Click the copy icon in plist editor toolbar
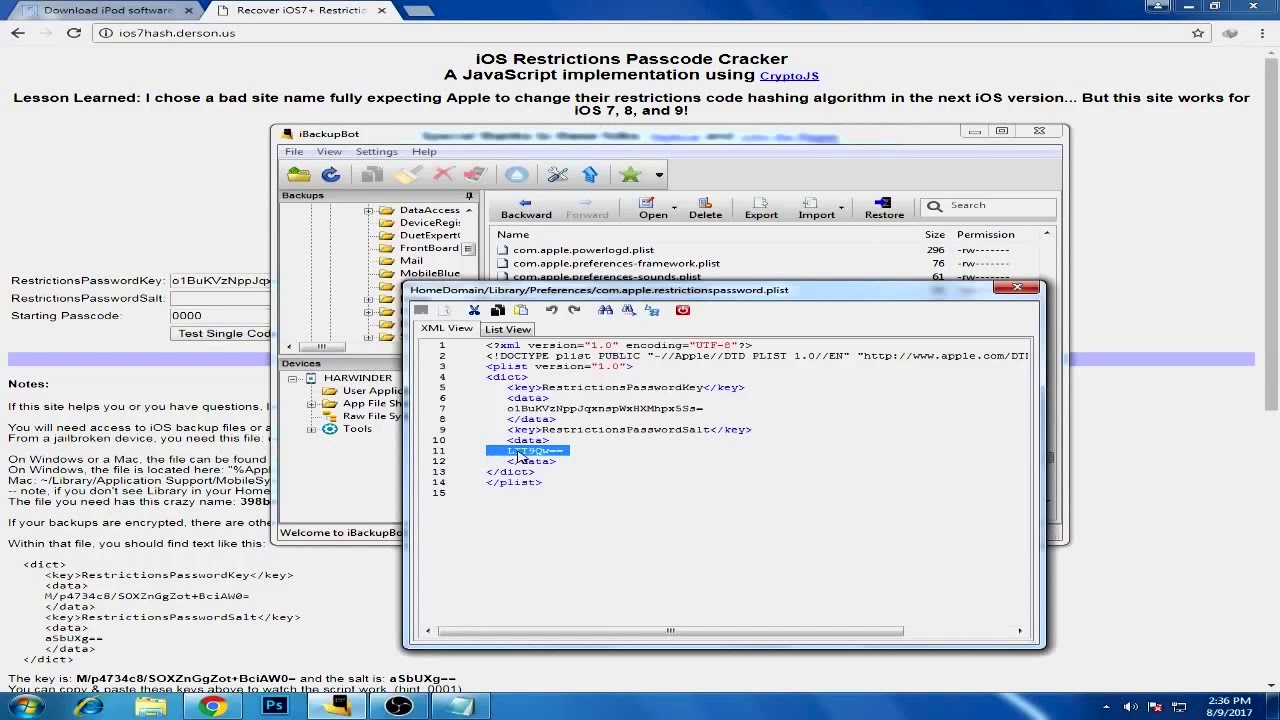Screen dimensions: 1280x720 pos(498,311)
